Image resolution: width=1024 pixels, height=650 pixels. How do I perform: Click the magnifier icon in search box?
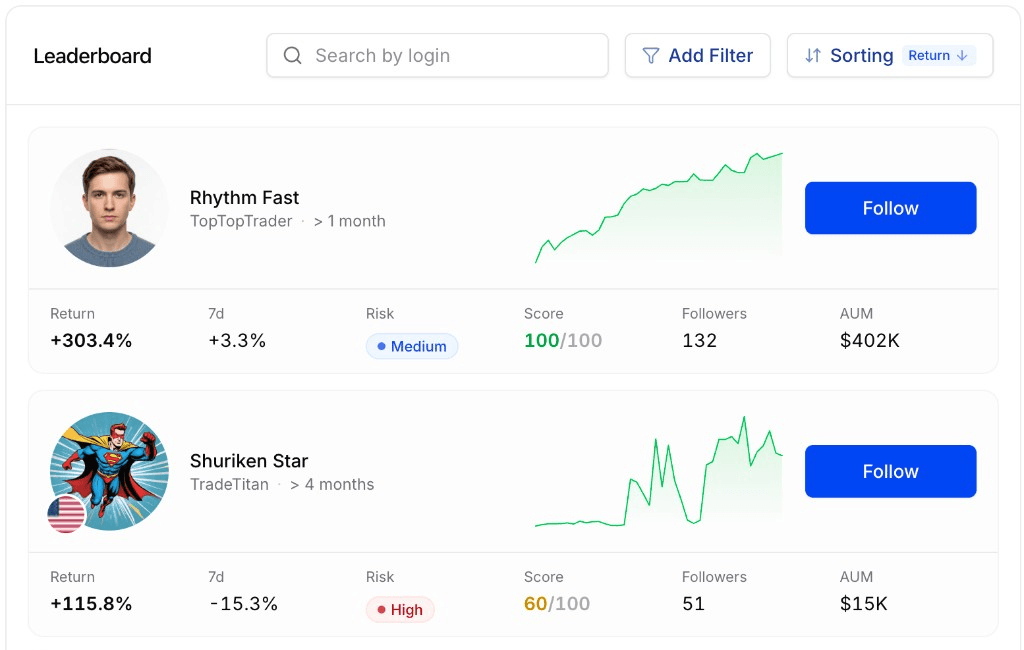[x=293, y=56]
